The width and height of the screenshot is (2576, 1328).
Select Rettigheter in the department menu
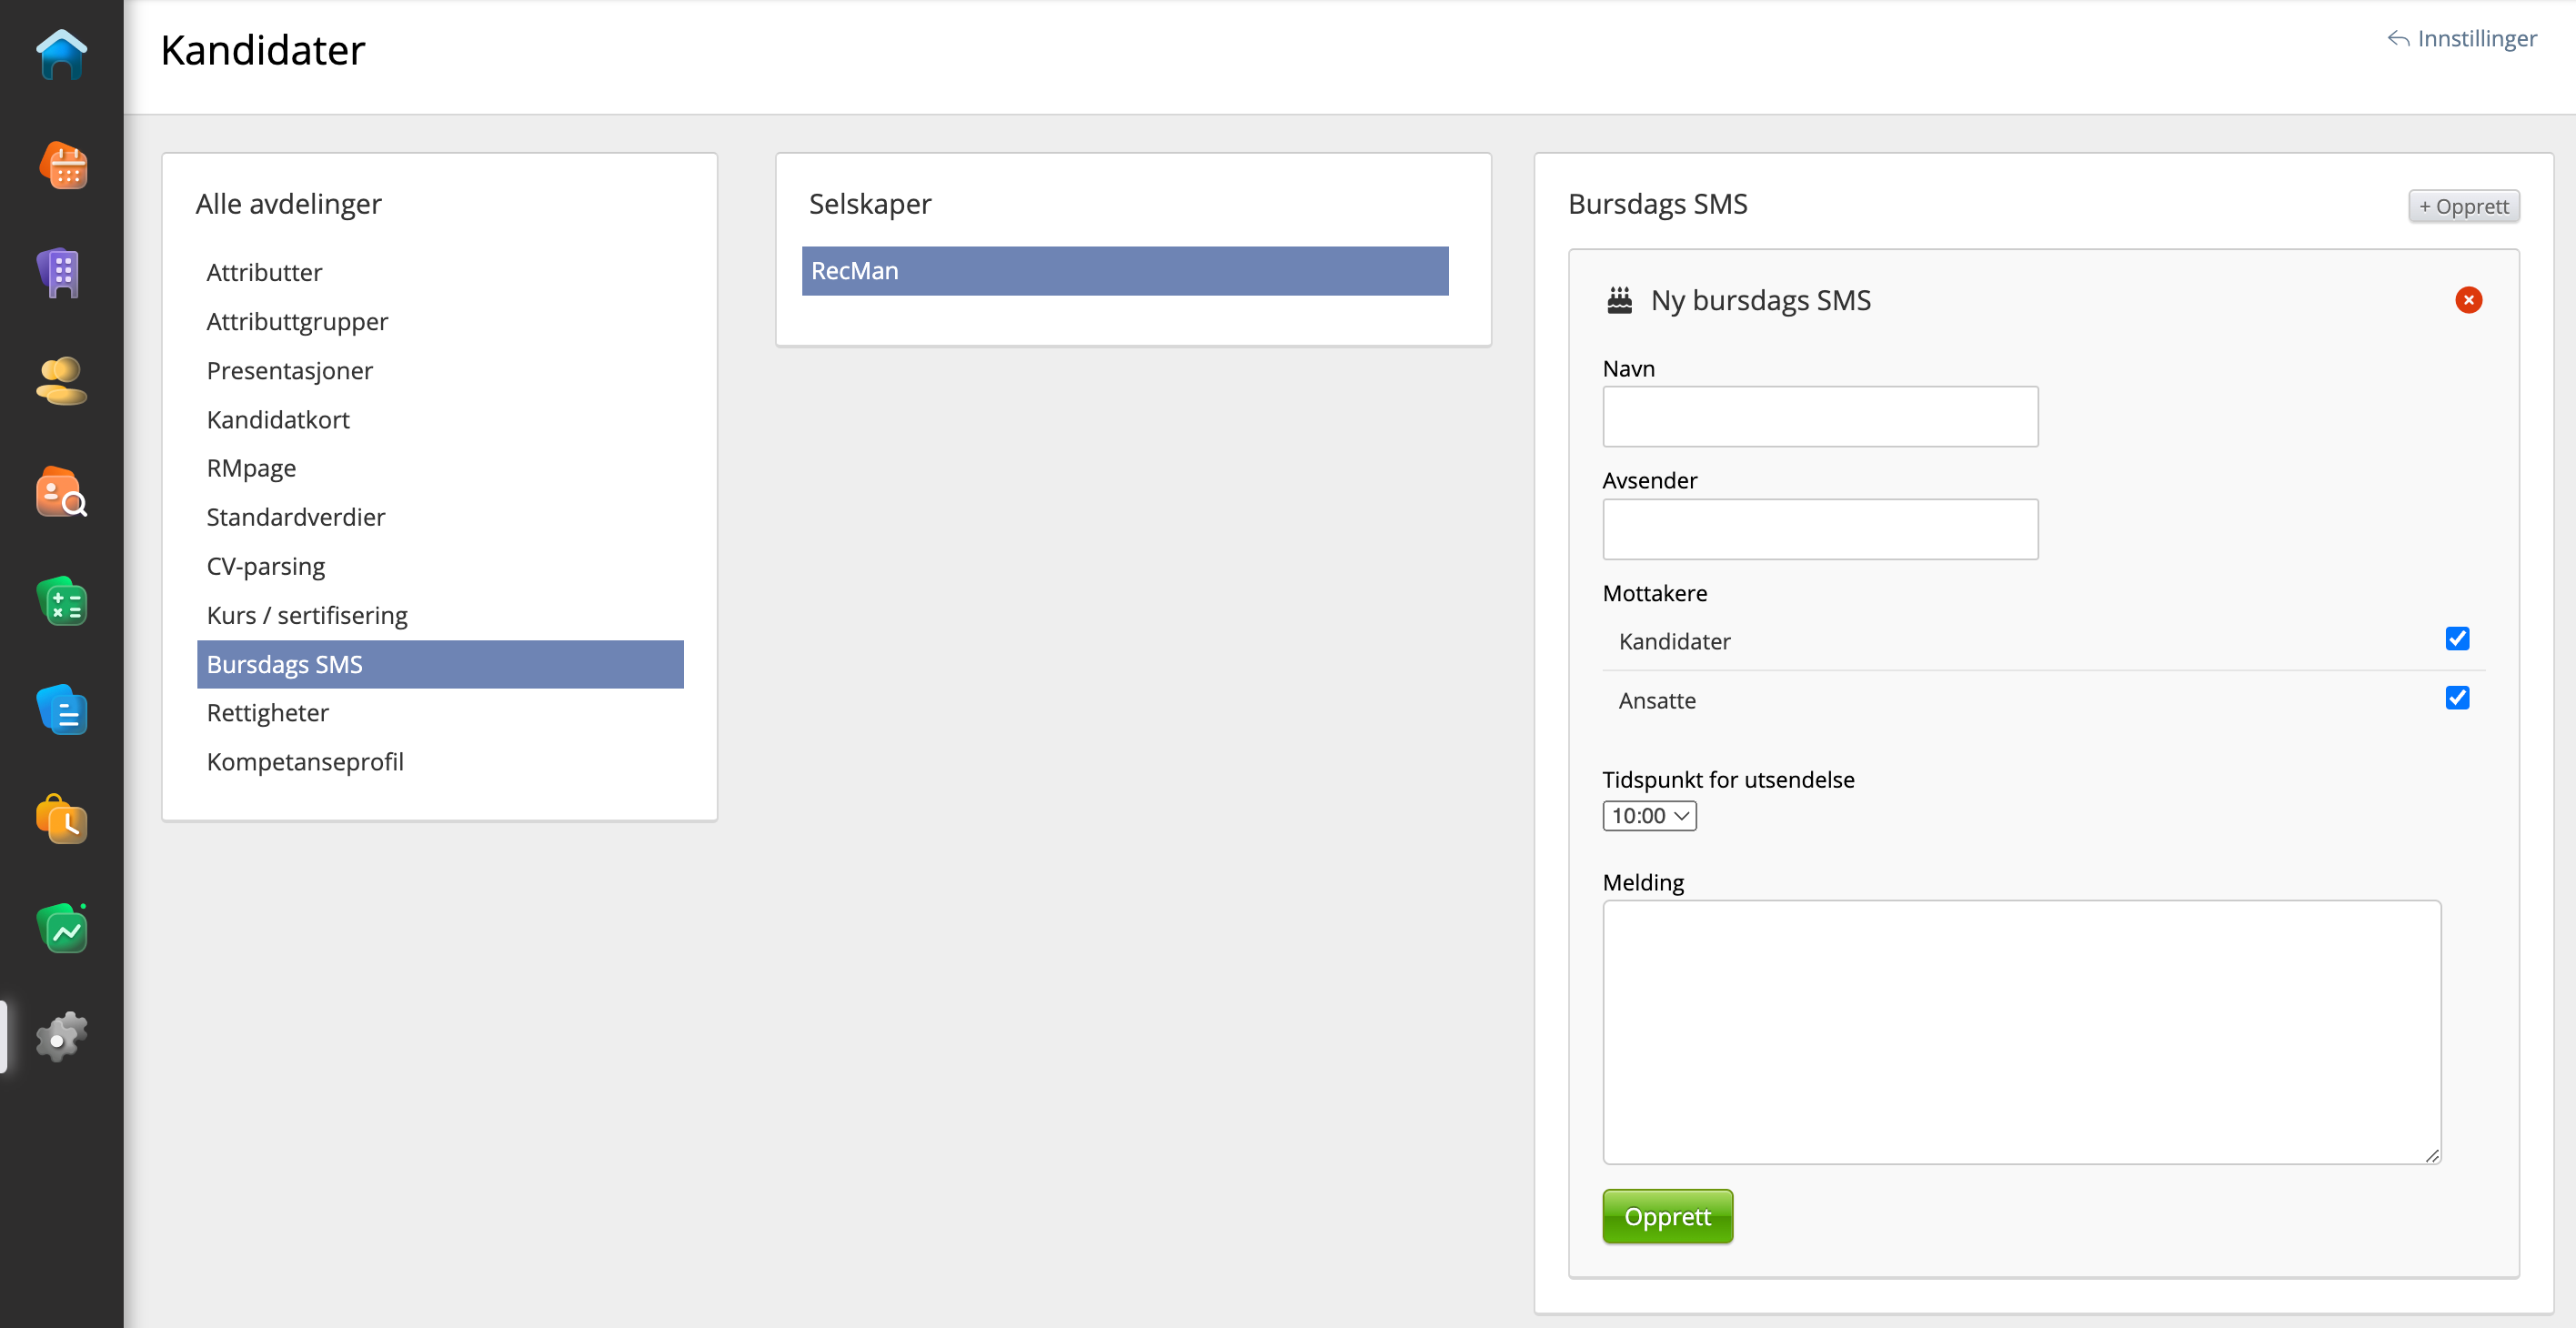[268, 713]
